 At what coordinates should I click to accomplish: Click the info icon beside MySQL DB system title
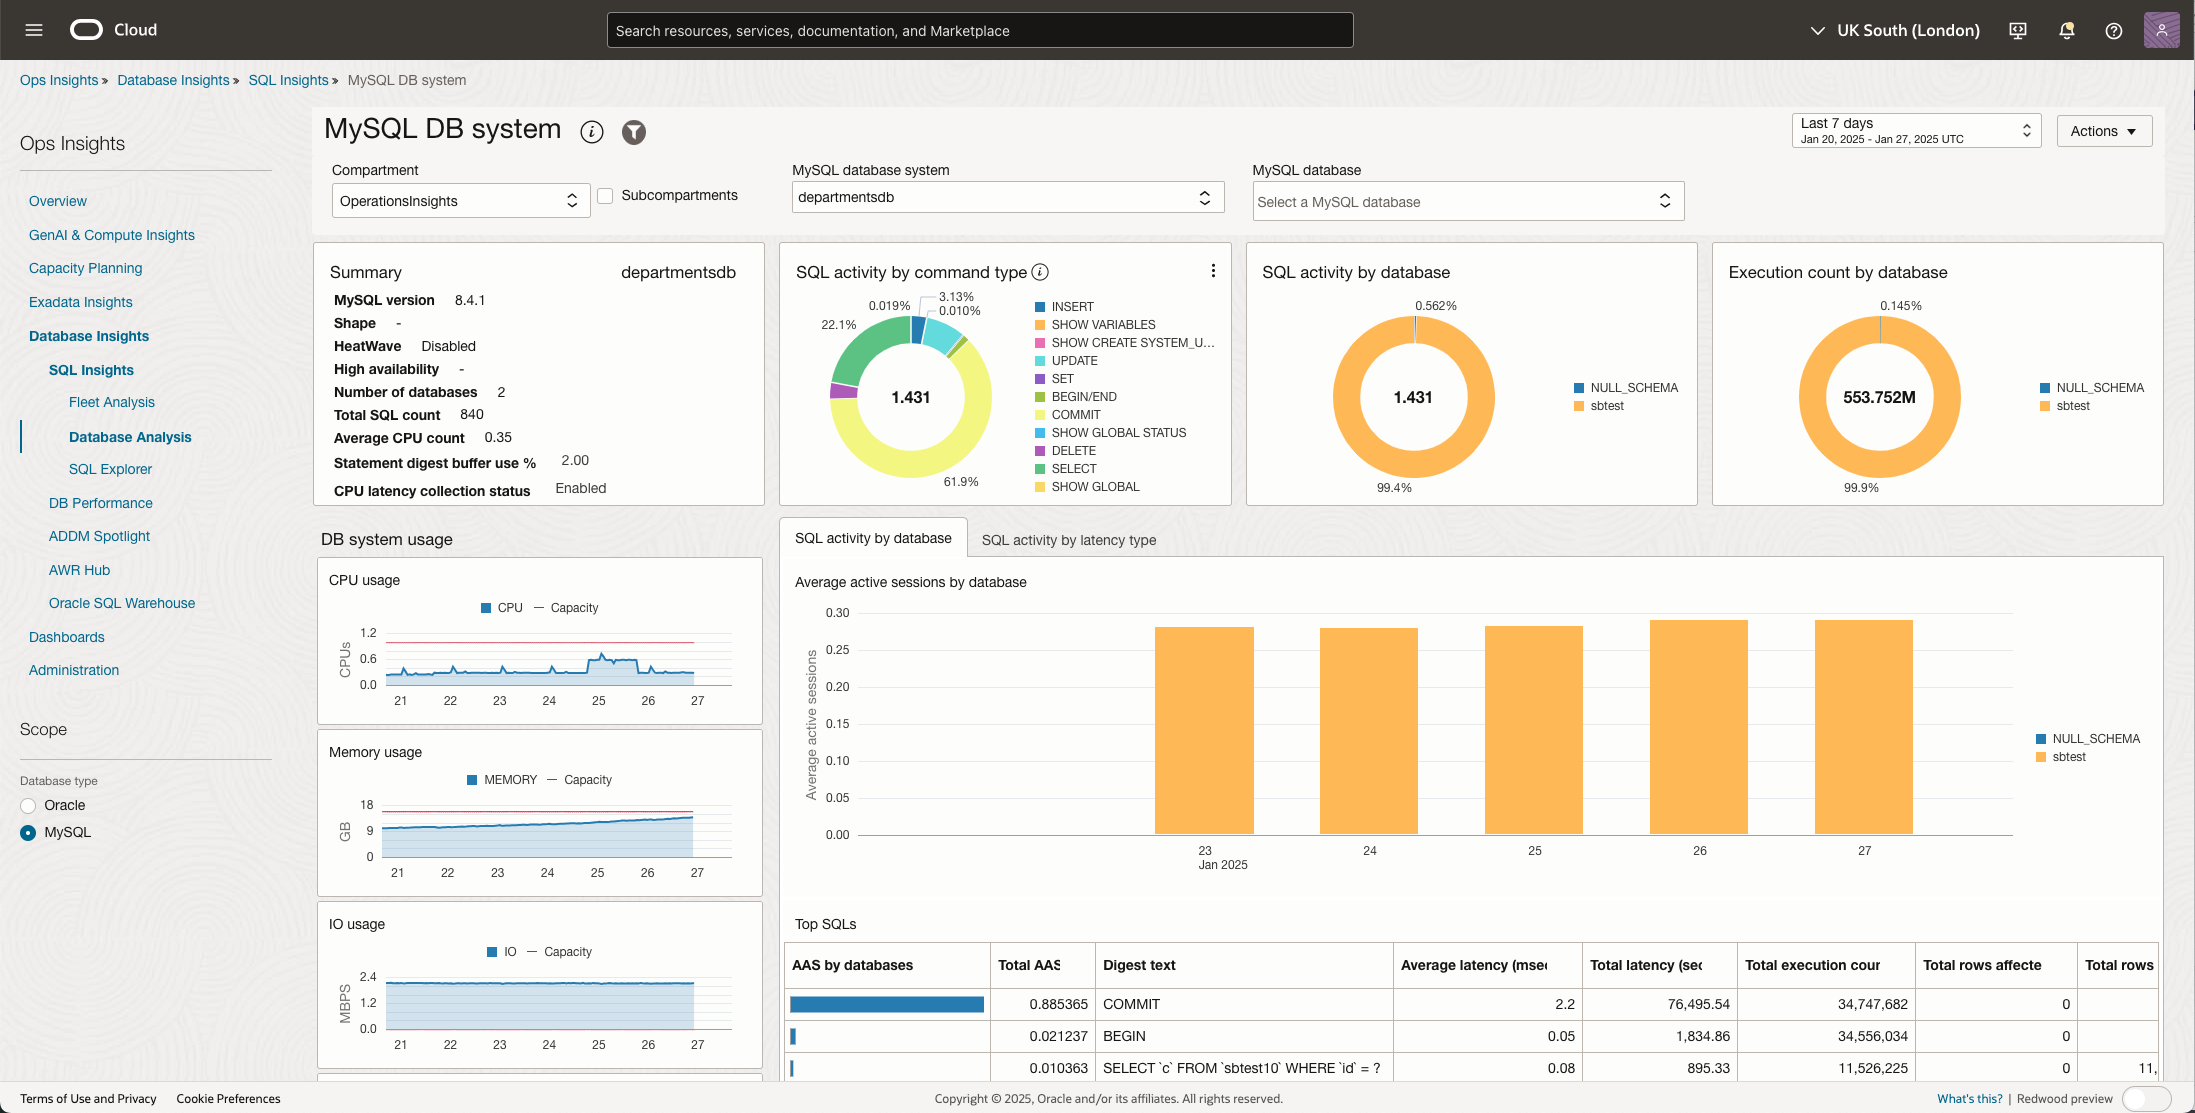[592, 132]
